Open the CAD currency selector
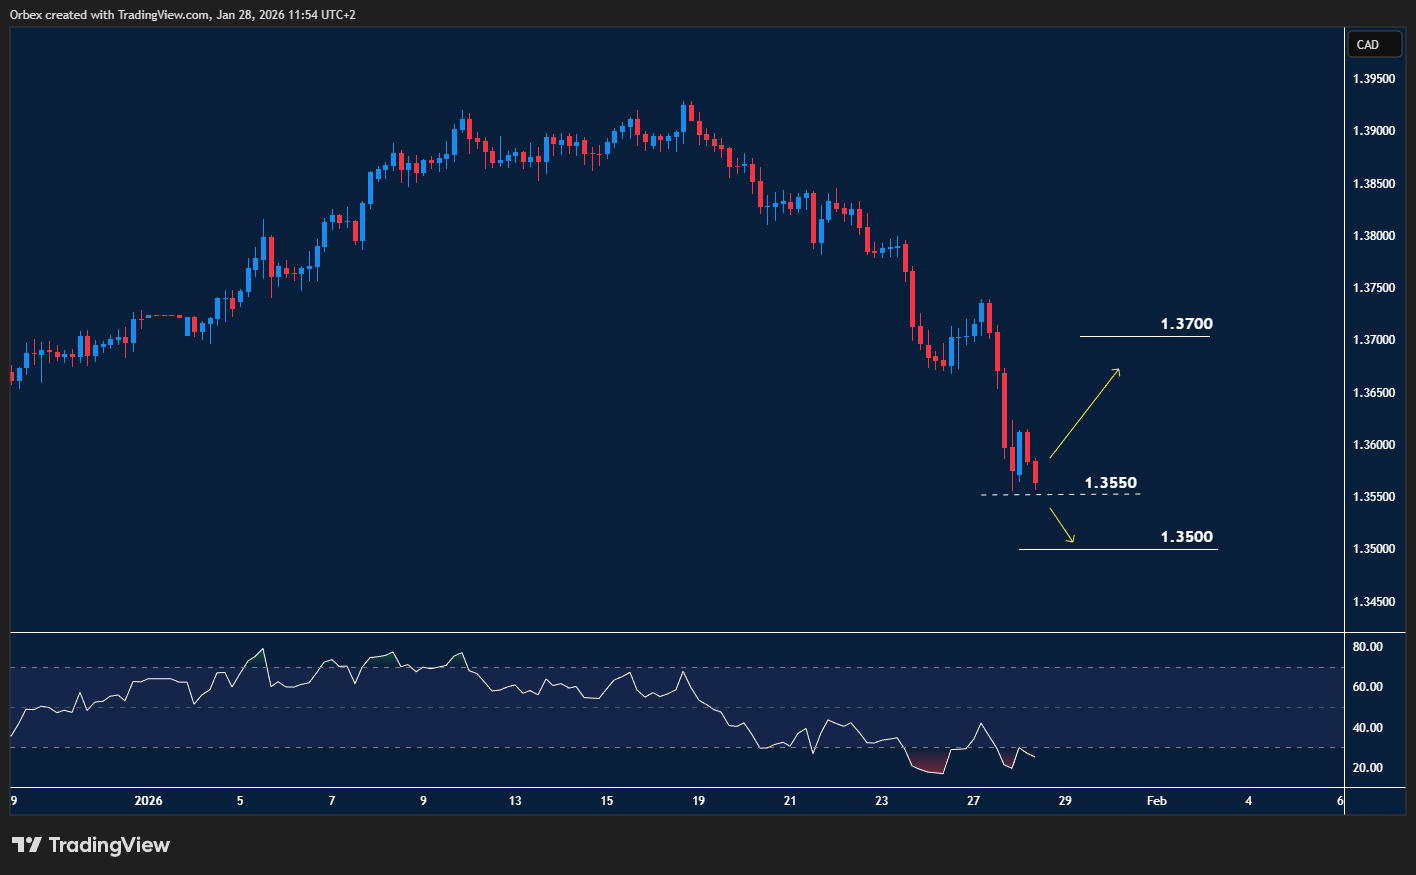 (1375, 44)
